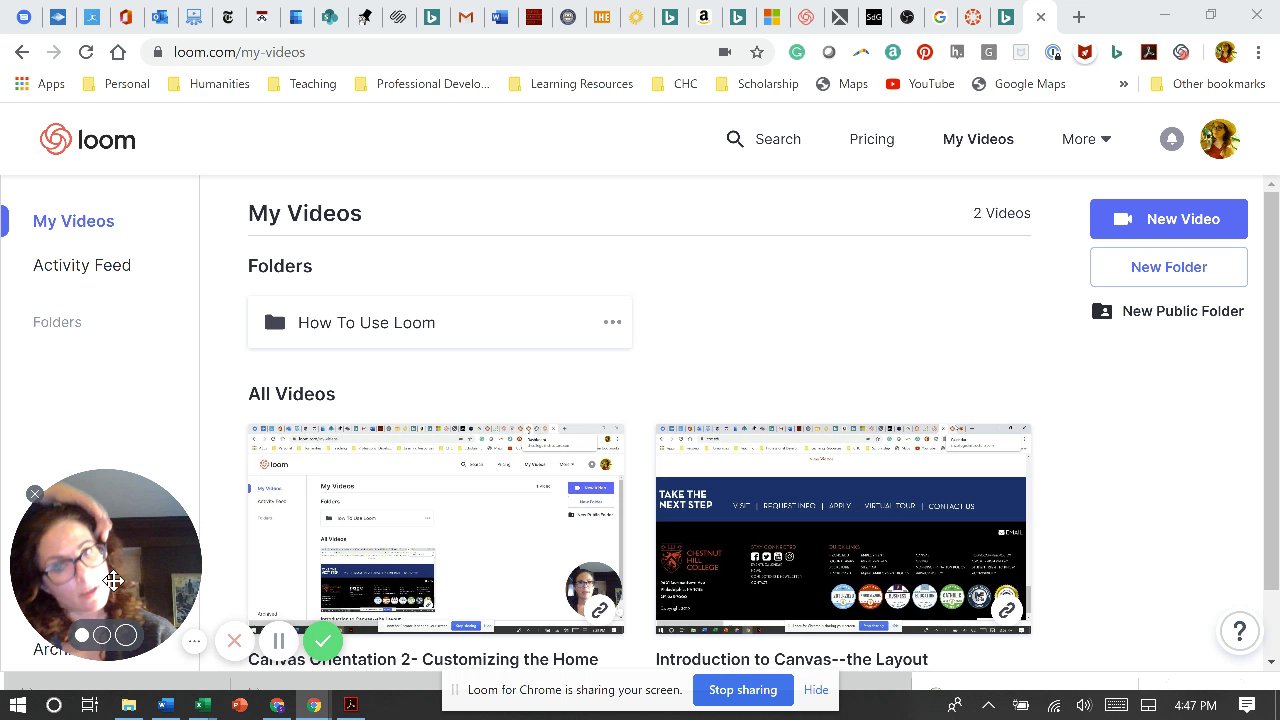
Task: Click the page vertical scrollbar
Action: (x=1271, y=390)
